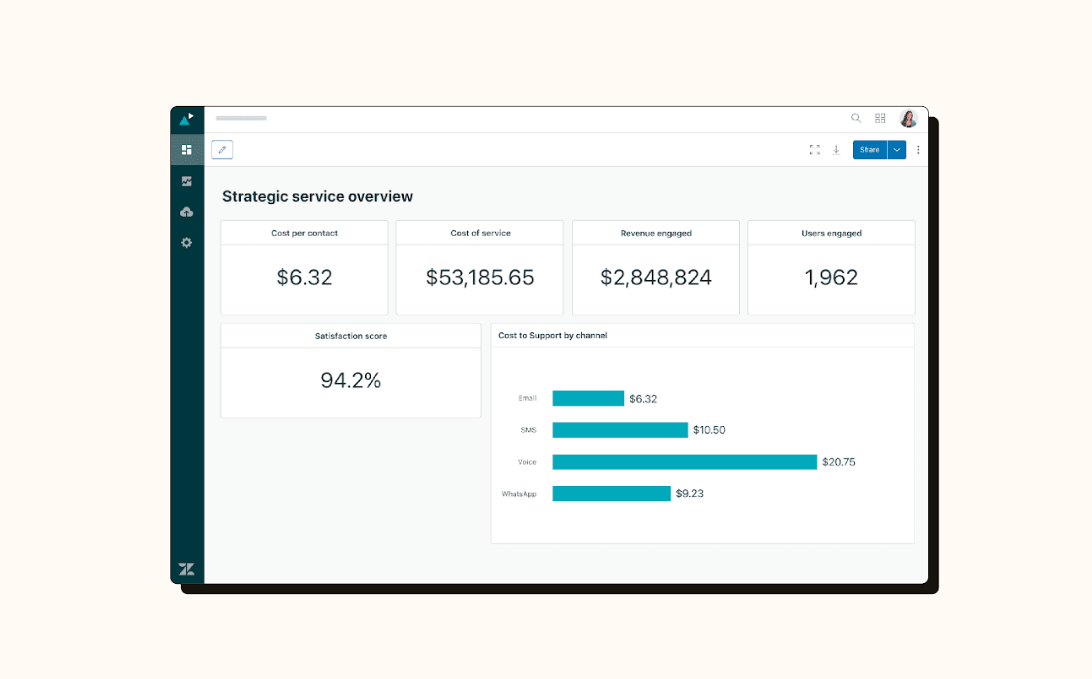The height and width of the screenshot is (679, 1092).
Task: Open the product switcher grid icon
Action: click(x=880, y=118)
